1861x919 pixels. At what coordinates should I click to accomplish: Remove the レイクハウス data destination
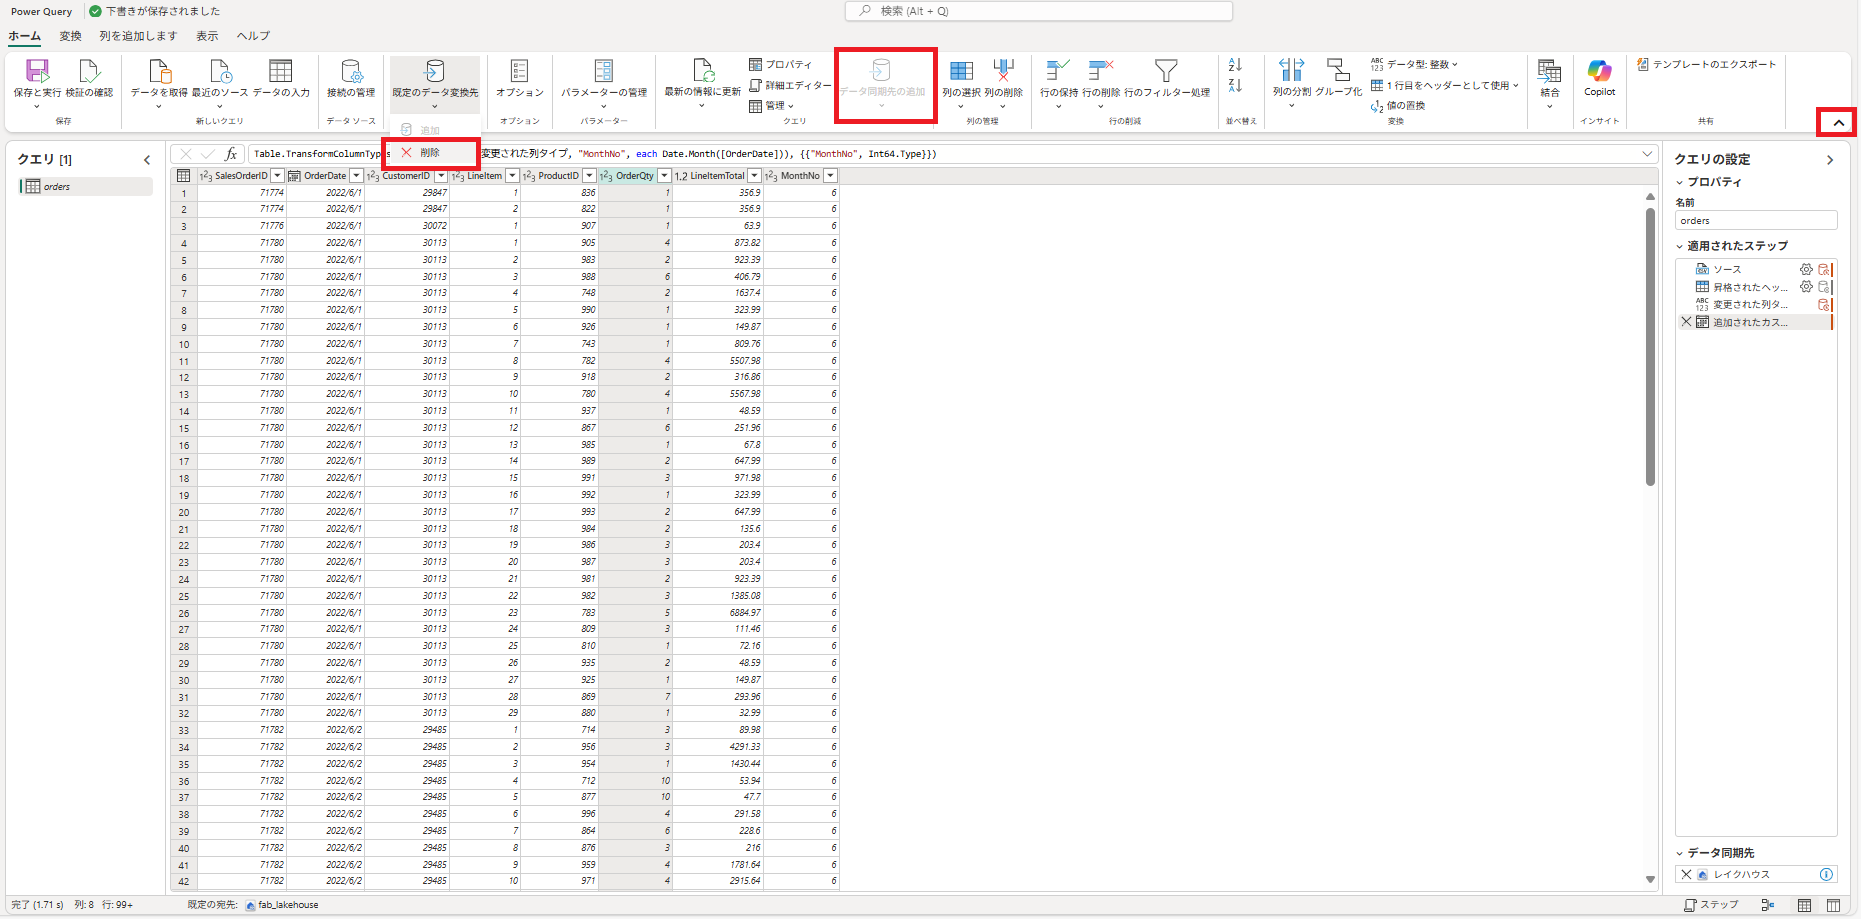click(1687, 874)
